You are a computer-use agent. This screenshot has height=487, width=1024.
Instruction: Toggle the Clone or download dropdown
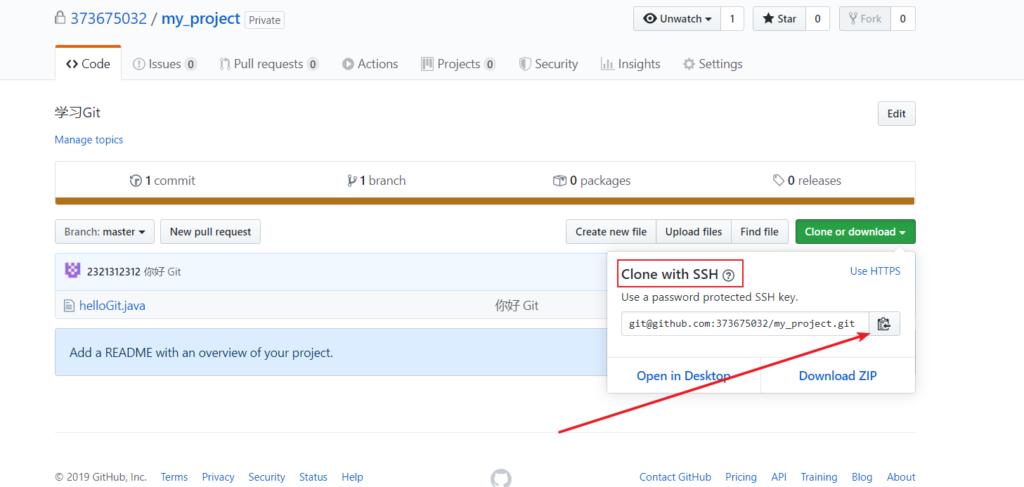856,232
